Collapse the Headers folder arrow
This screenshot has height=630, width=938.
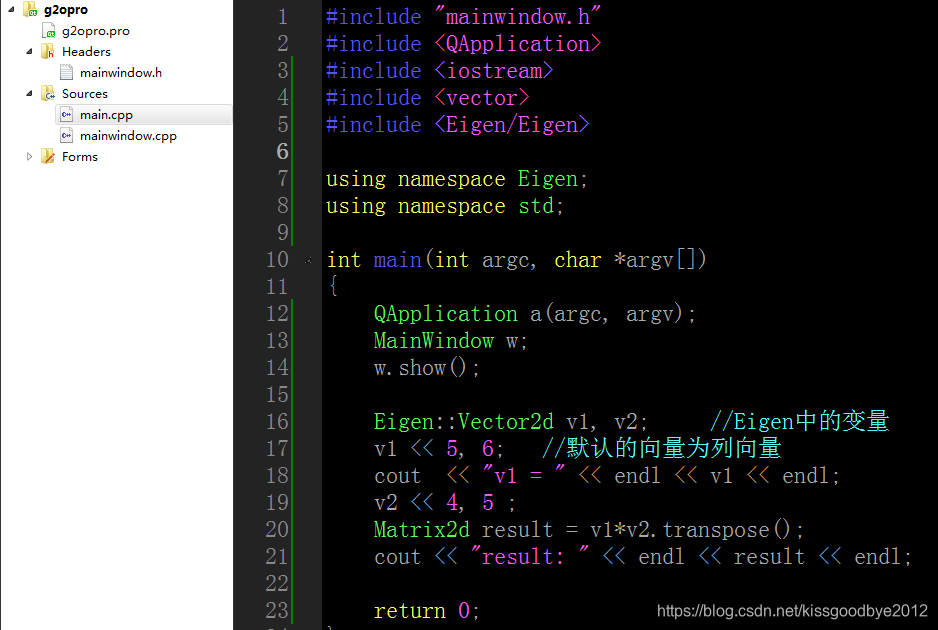(29, 51)
